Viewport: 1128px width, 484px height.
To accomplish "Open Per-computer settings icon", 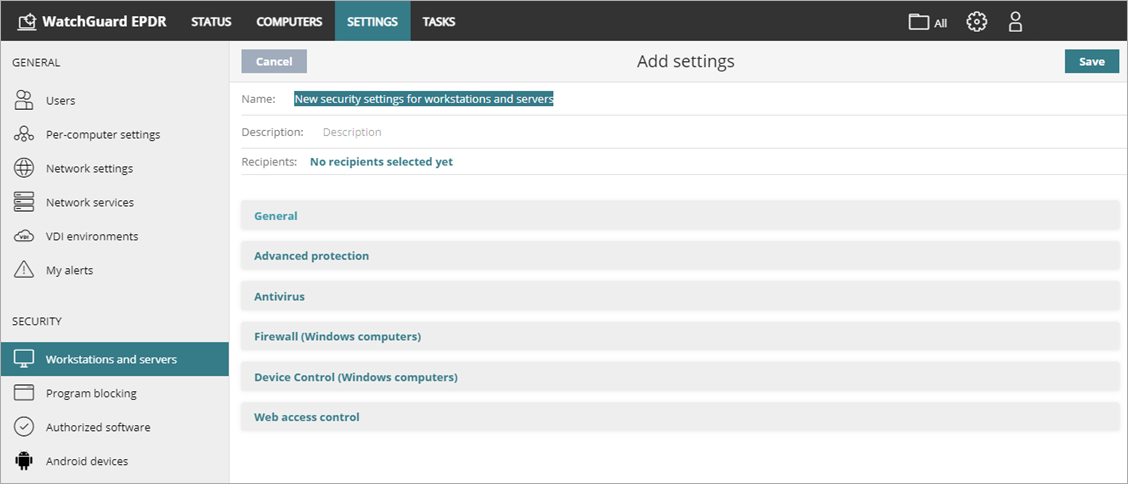I will [x=25, y=134].
